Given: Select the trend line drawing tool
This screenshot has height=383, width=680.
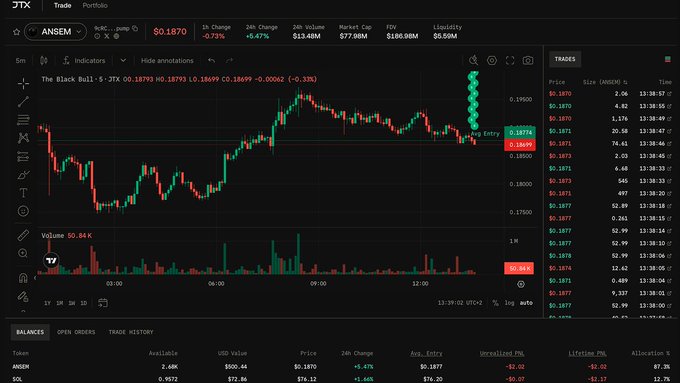Looking at the screenshot, I should (x=23, y=101).
